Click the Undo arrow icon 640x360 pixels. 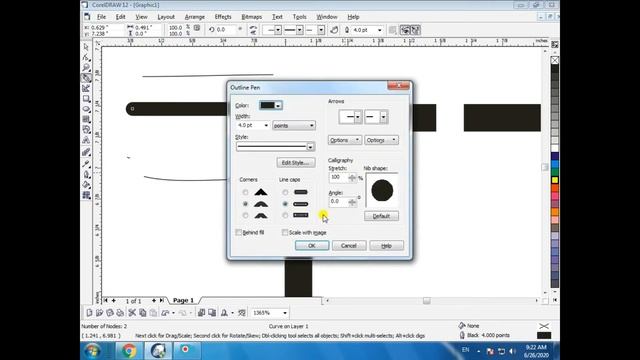(x=165, y=313)
